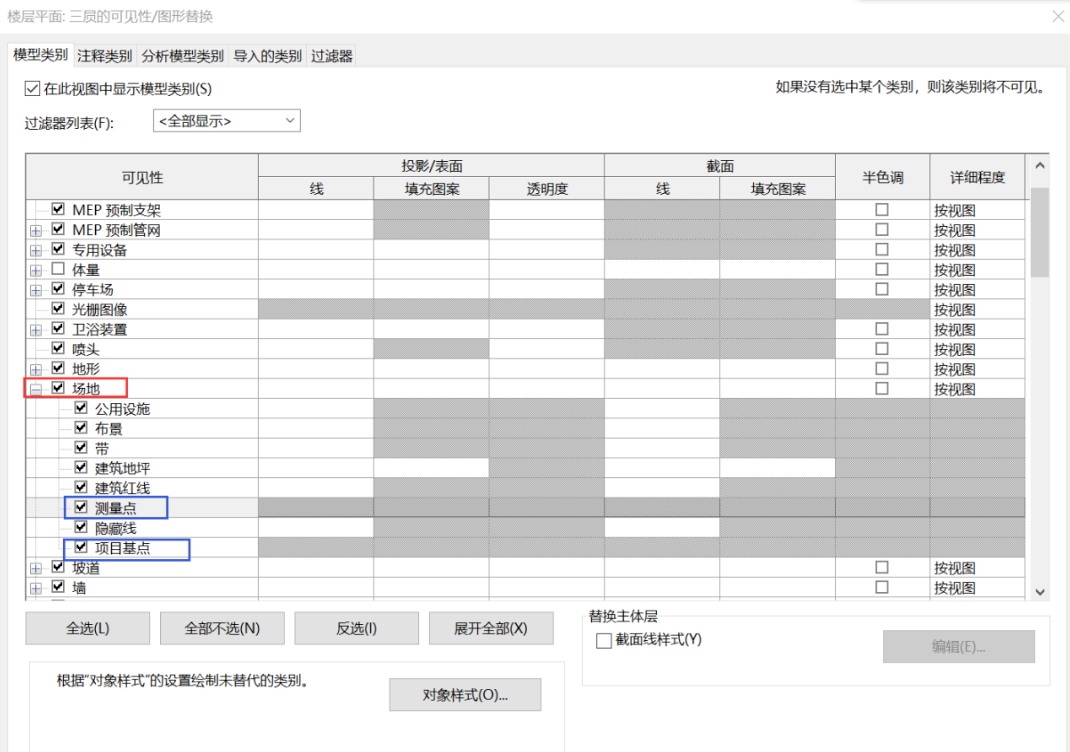
Task: Expand the 停车场 tree node
Action: tap(36, 290)
